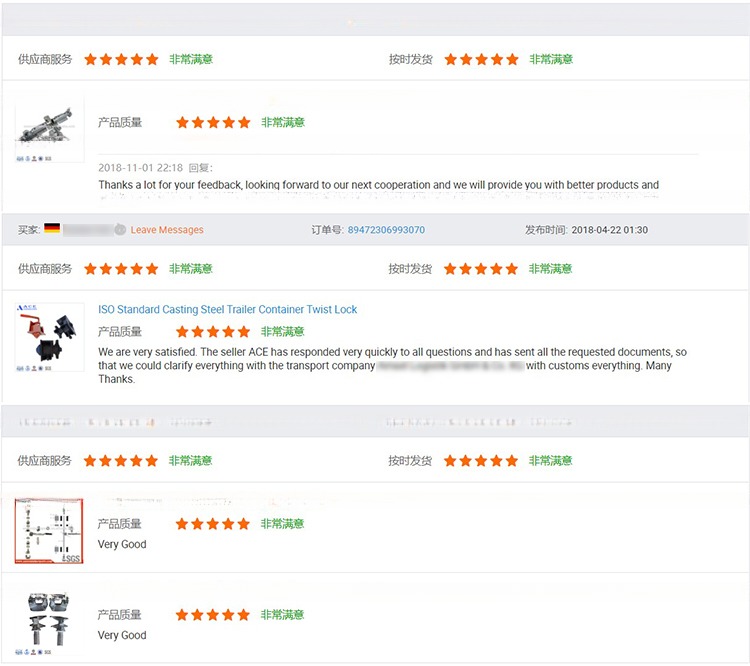Click star rating of first product quality row
The width and height of the screenshot is (750, 666).
point(213,122)
